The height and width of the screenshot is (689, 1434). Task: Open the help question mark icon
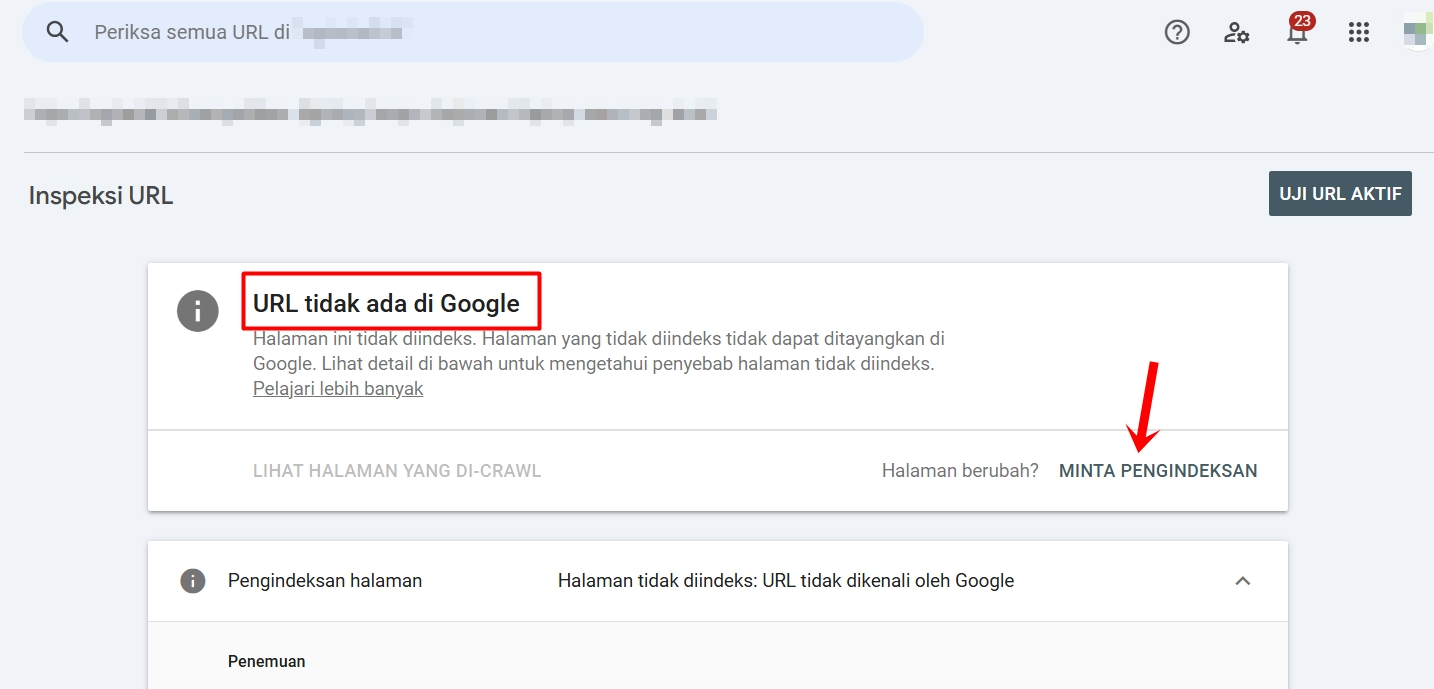click(1177, 32)
